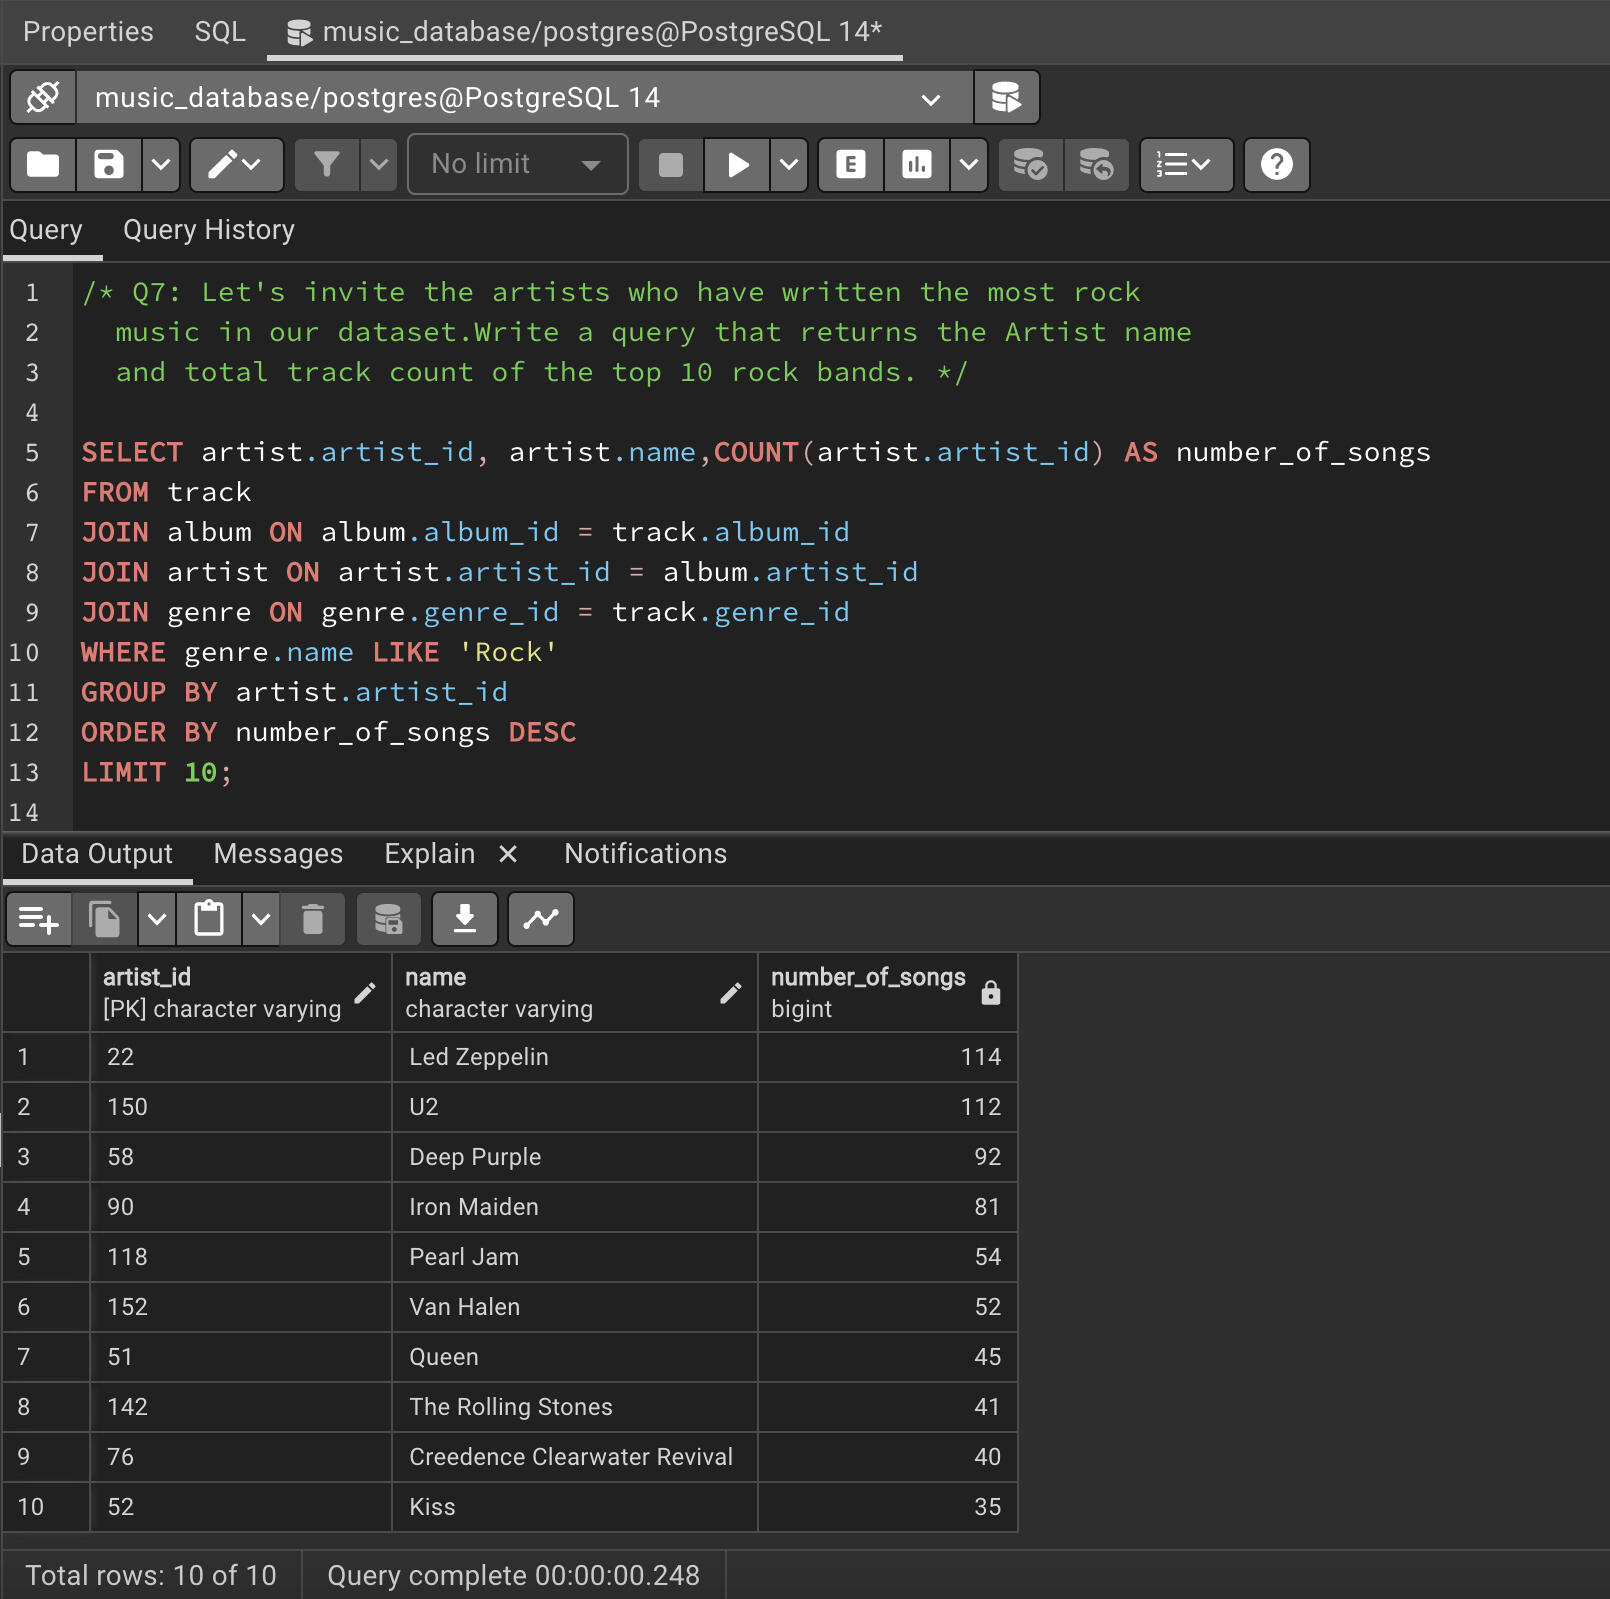Switch to the Query History tab
This screenshot has width=1610, height=1599.
pyautogui.click(x=208, y=231)
